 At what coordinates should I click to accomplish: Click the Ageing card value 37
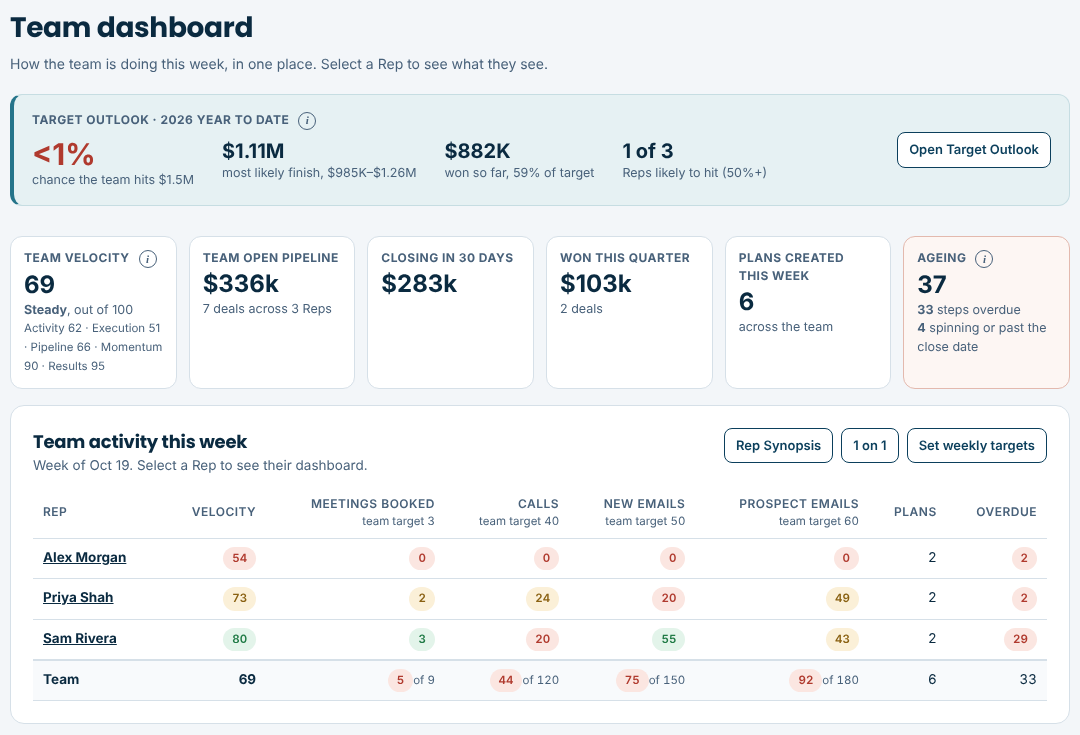tap(932, 284)
